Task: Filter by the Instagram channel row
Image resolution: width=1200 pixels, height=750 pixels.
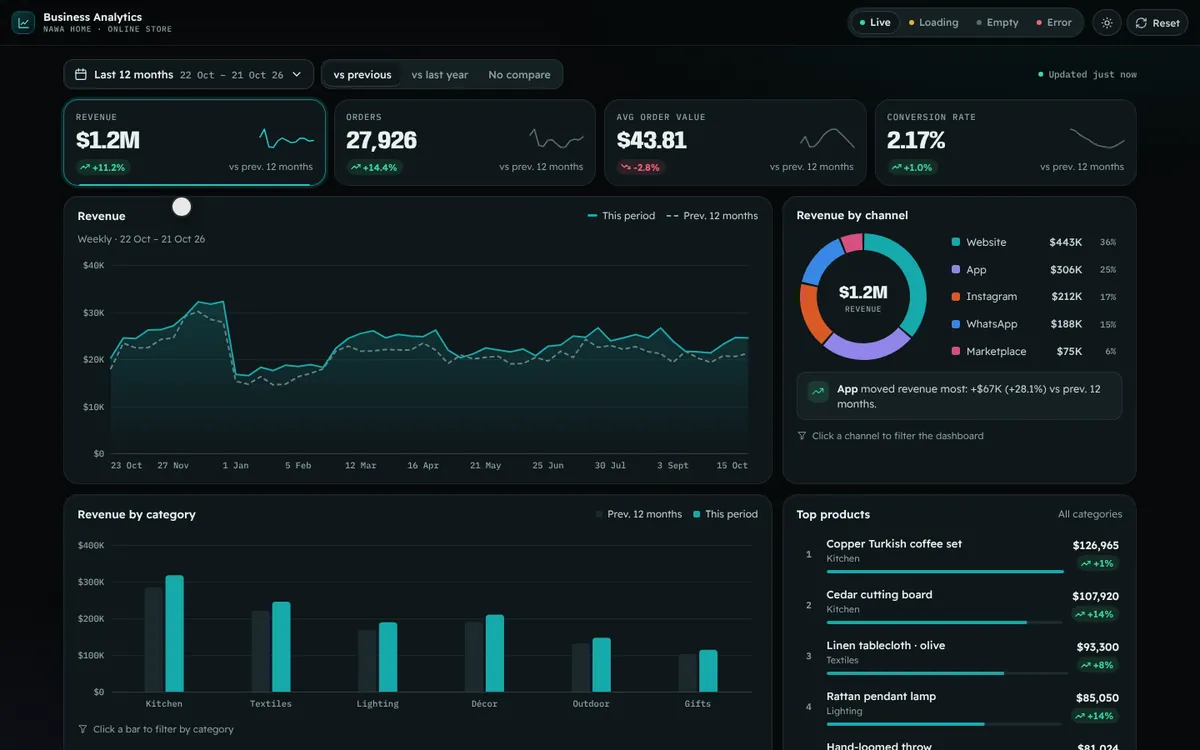Action: pos(1034,297)
